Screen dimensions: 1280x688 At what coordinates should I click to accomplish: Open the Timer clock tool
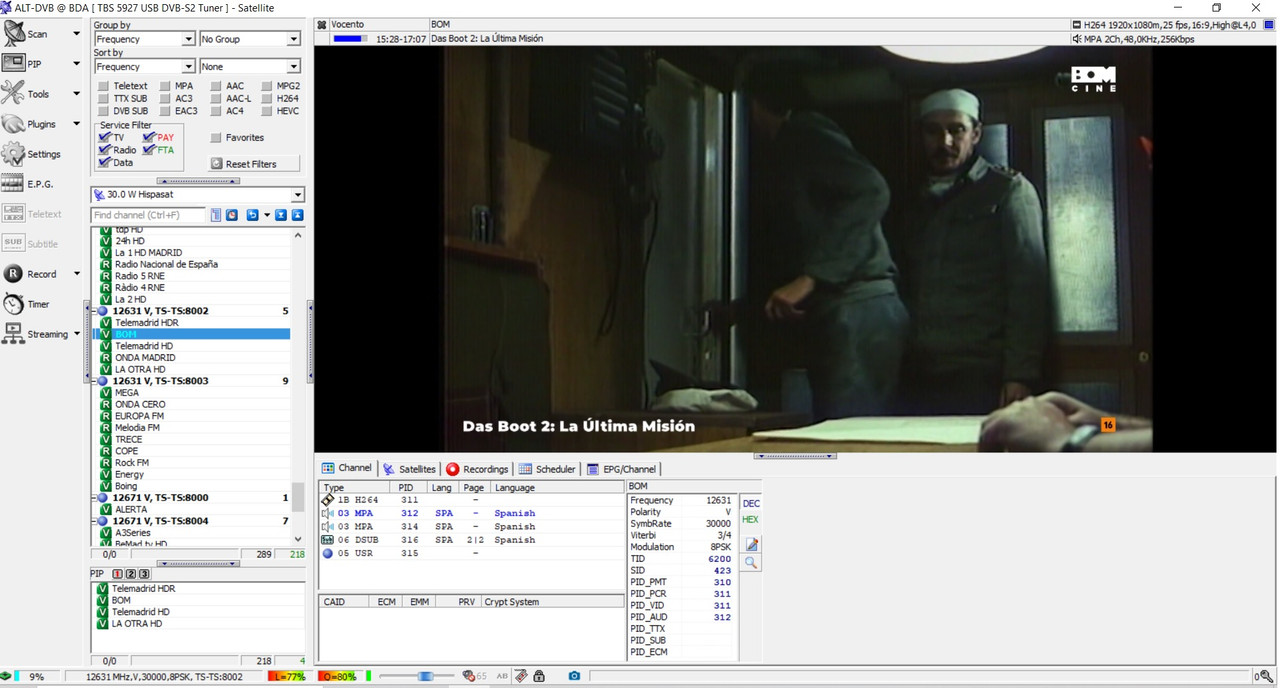pos(26,304)
